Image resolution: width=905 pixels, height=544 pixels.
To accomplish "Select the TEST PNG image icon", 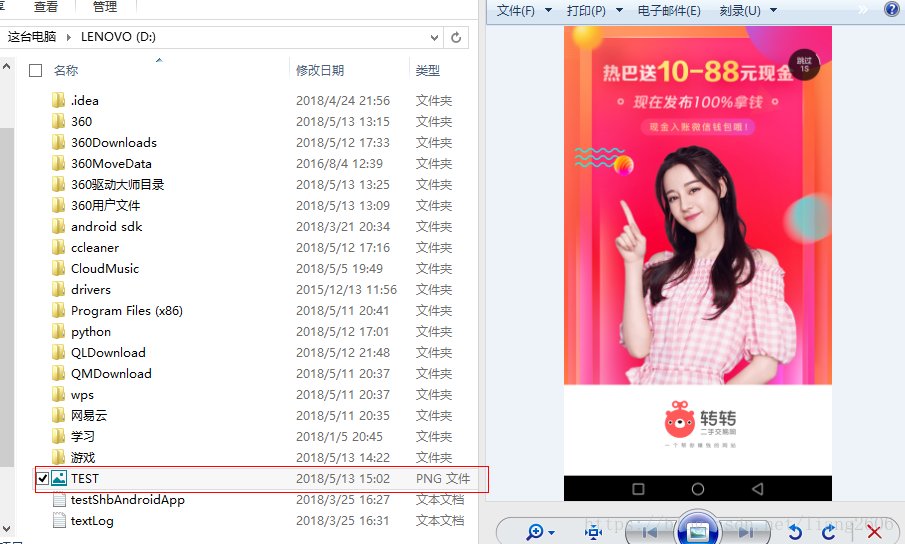I will 59,478.
